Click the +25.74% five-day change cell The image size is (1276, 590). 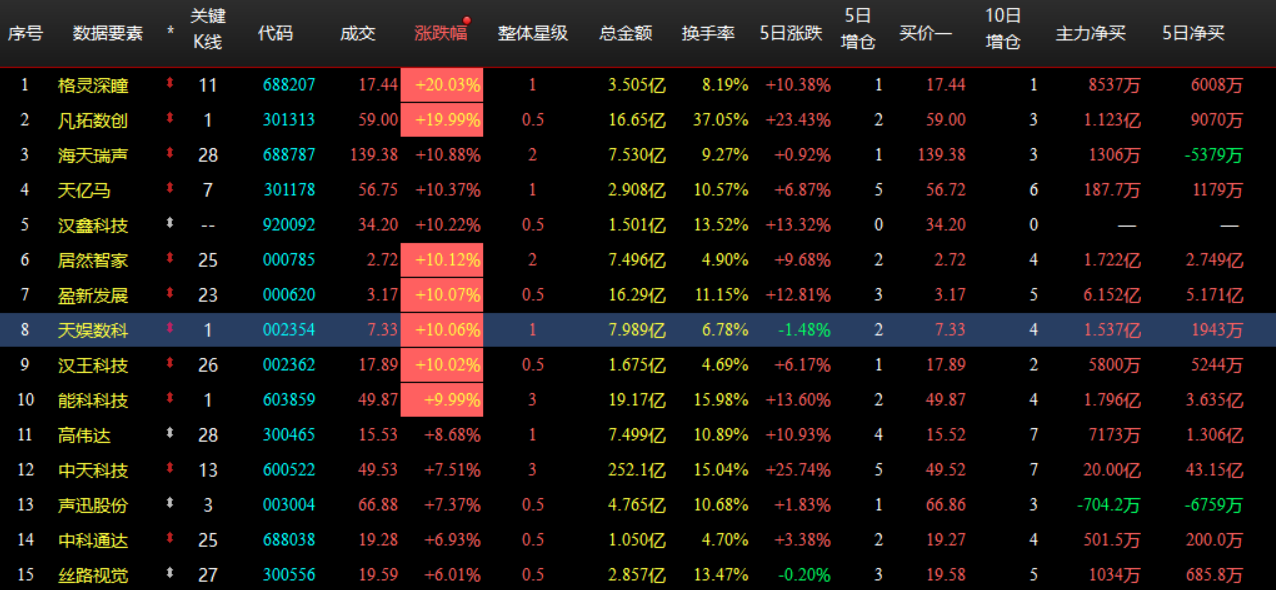click(798, 470)
